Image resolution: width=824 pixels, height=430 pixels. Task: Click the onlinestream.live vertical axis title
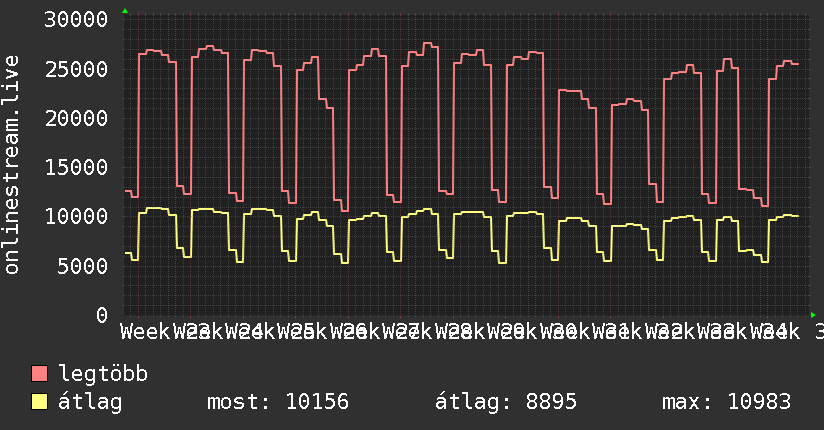click(11, 165)
